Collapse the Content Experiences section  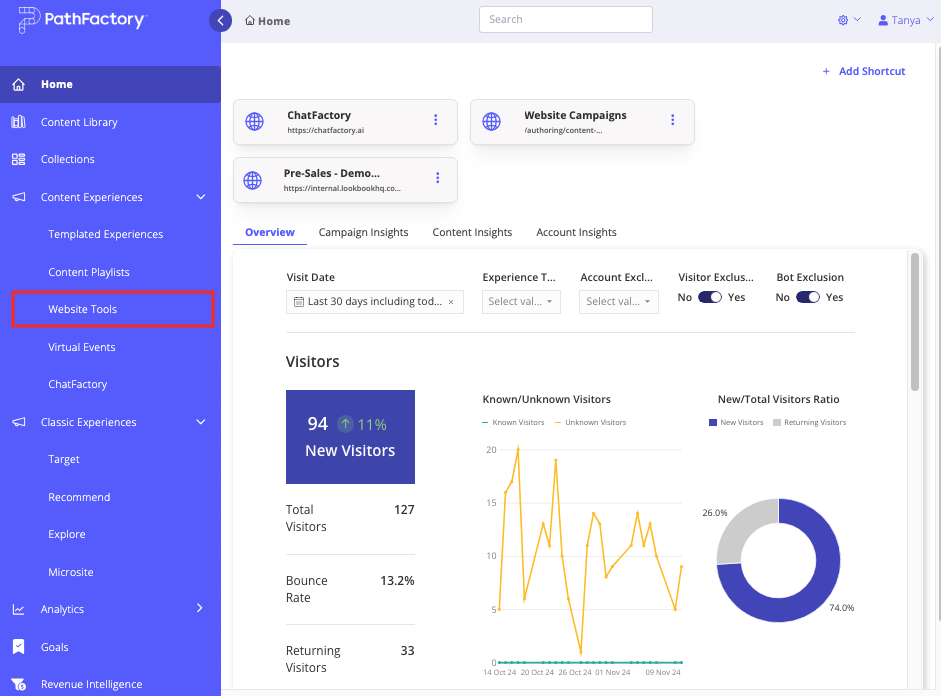(201, 197)
